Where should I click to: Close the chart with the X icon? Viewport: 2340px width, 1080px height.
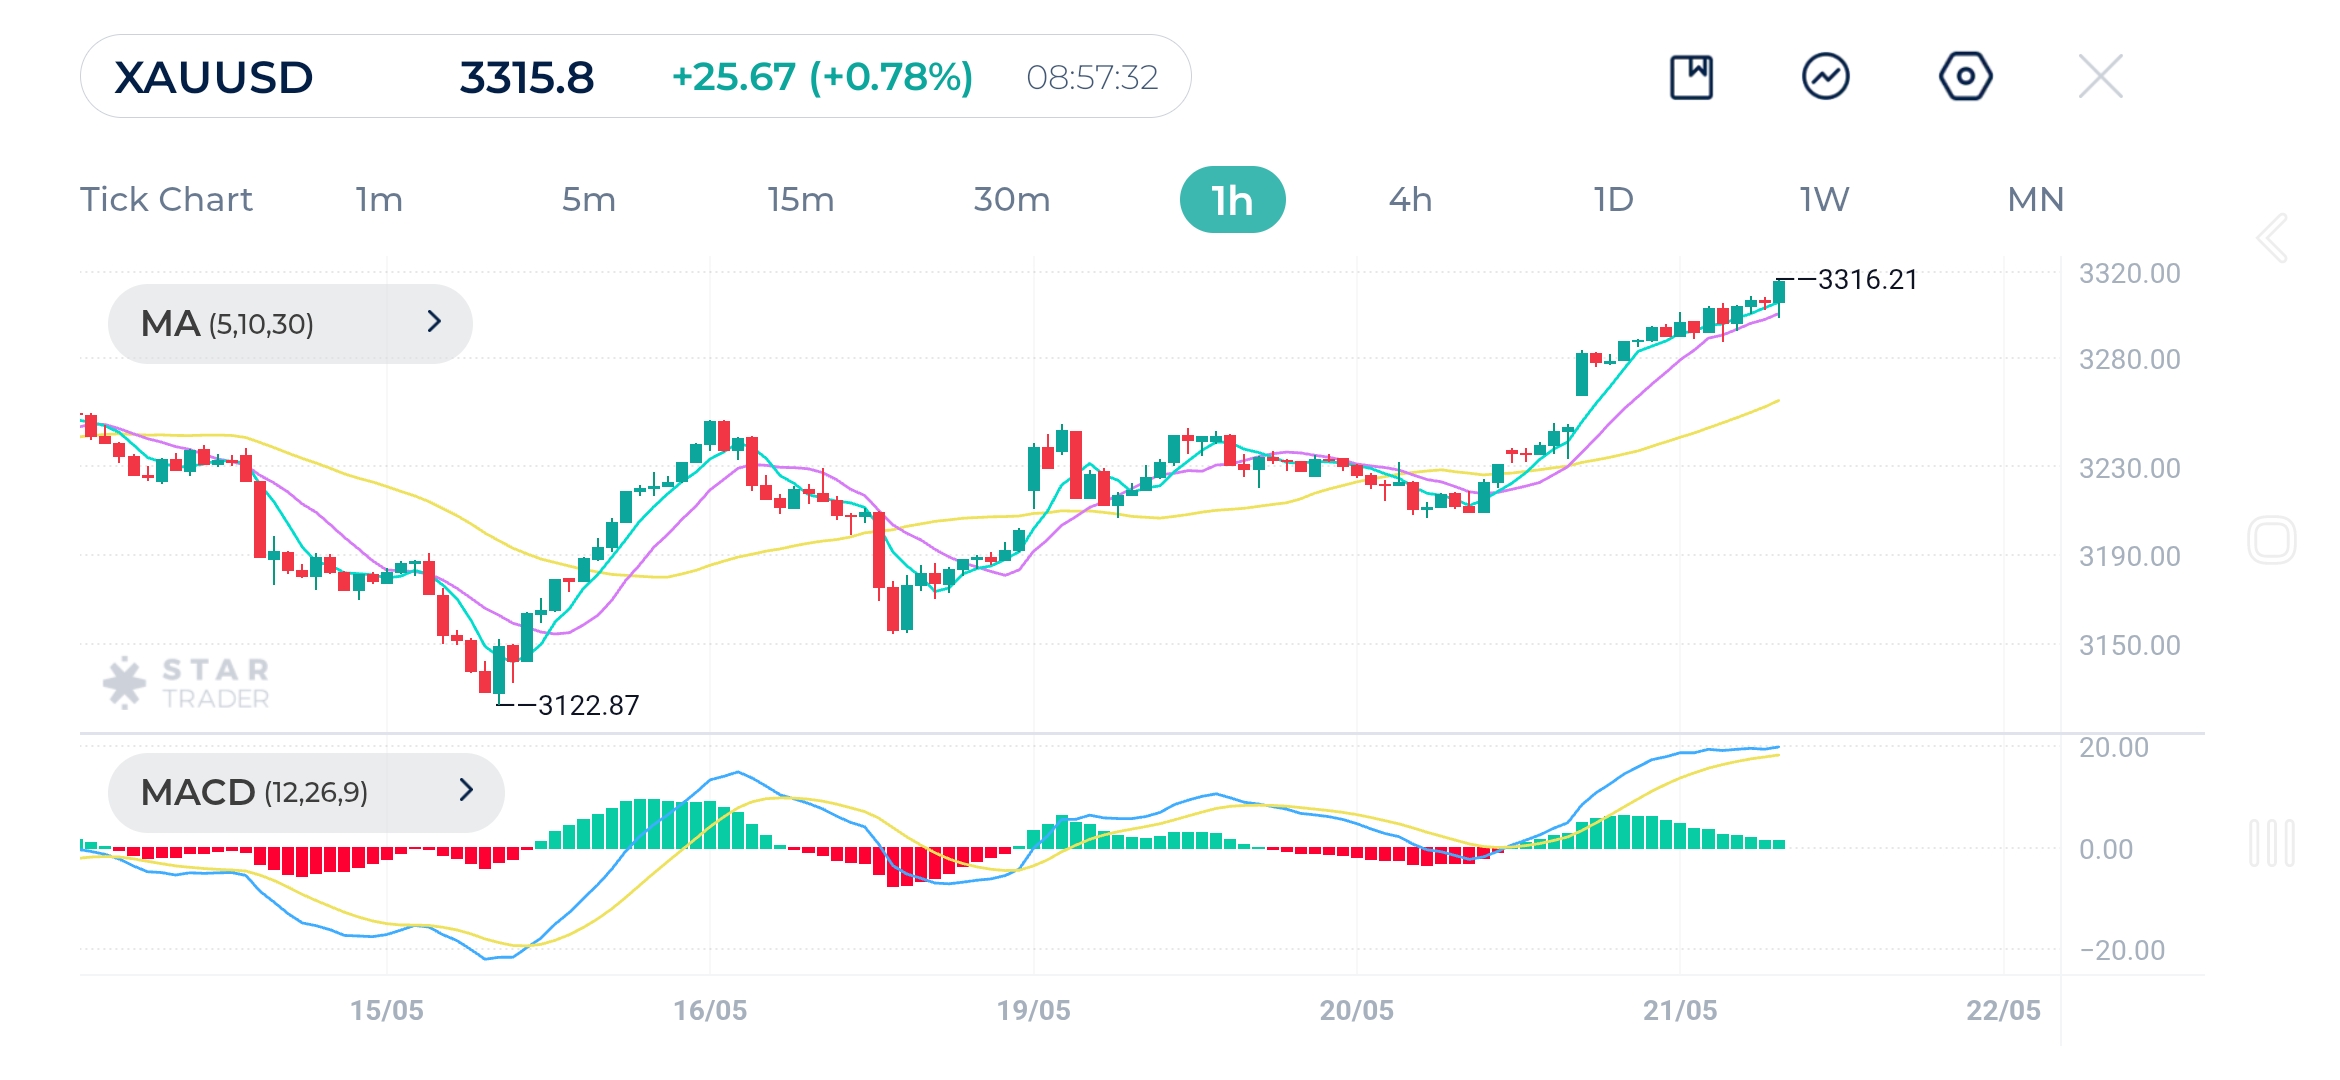(2102, 75)
